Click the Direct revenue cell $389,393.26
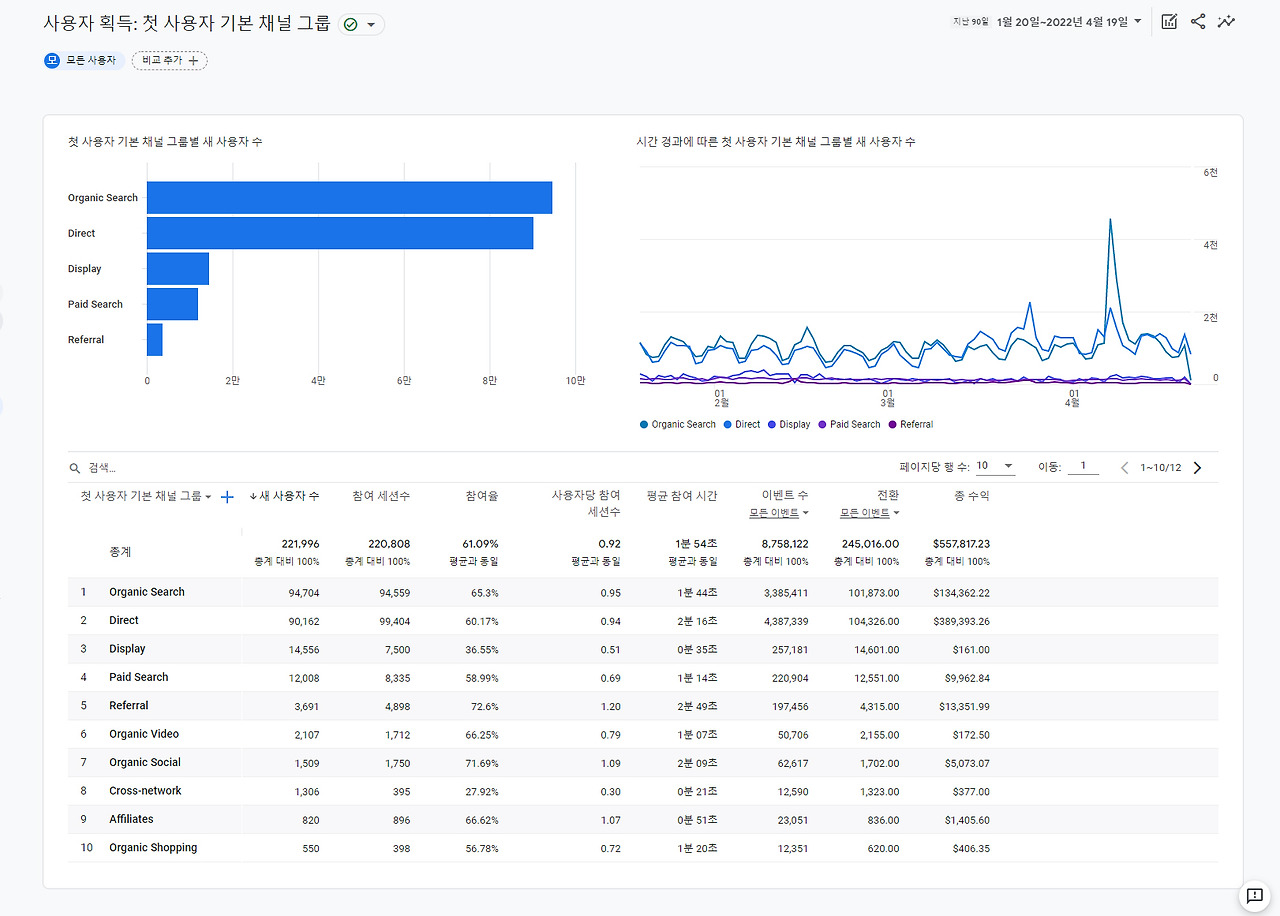 click(x=961, y=621)
